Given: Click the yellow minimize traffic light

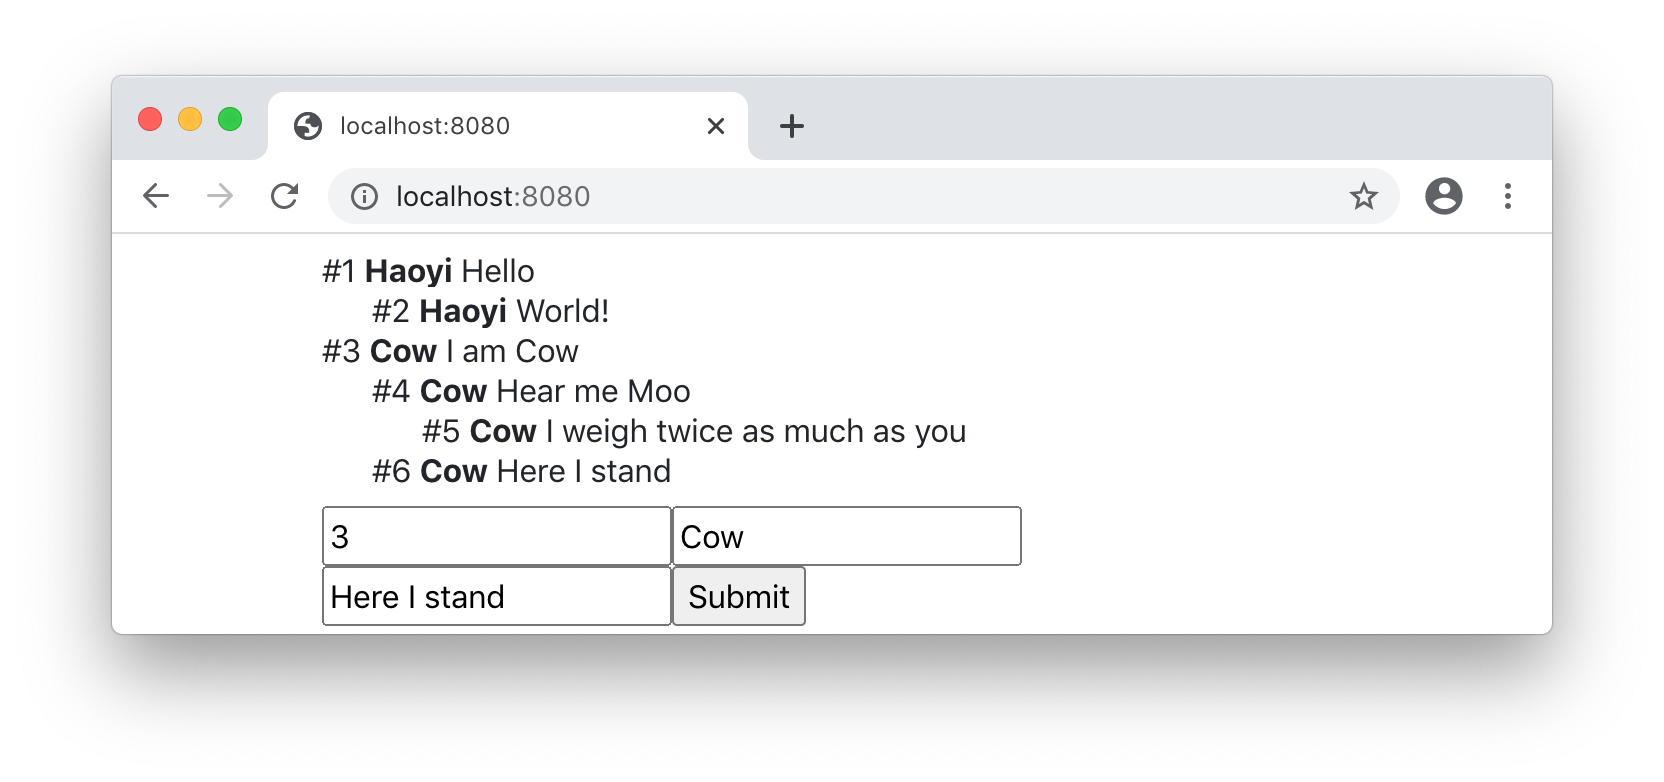Looking at the screenshot, I should pyautogui.click(x=190, y=119).
